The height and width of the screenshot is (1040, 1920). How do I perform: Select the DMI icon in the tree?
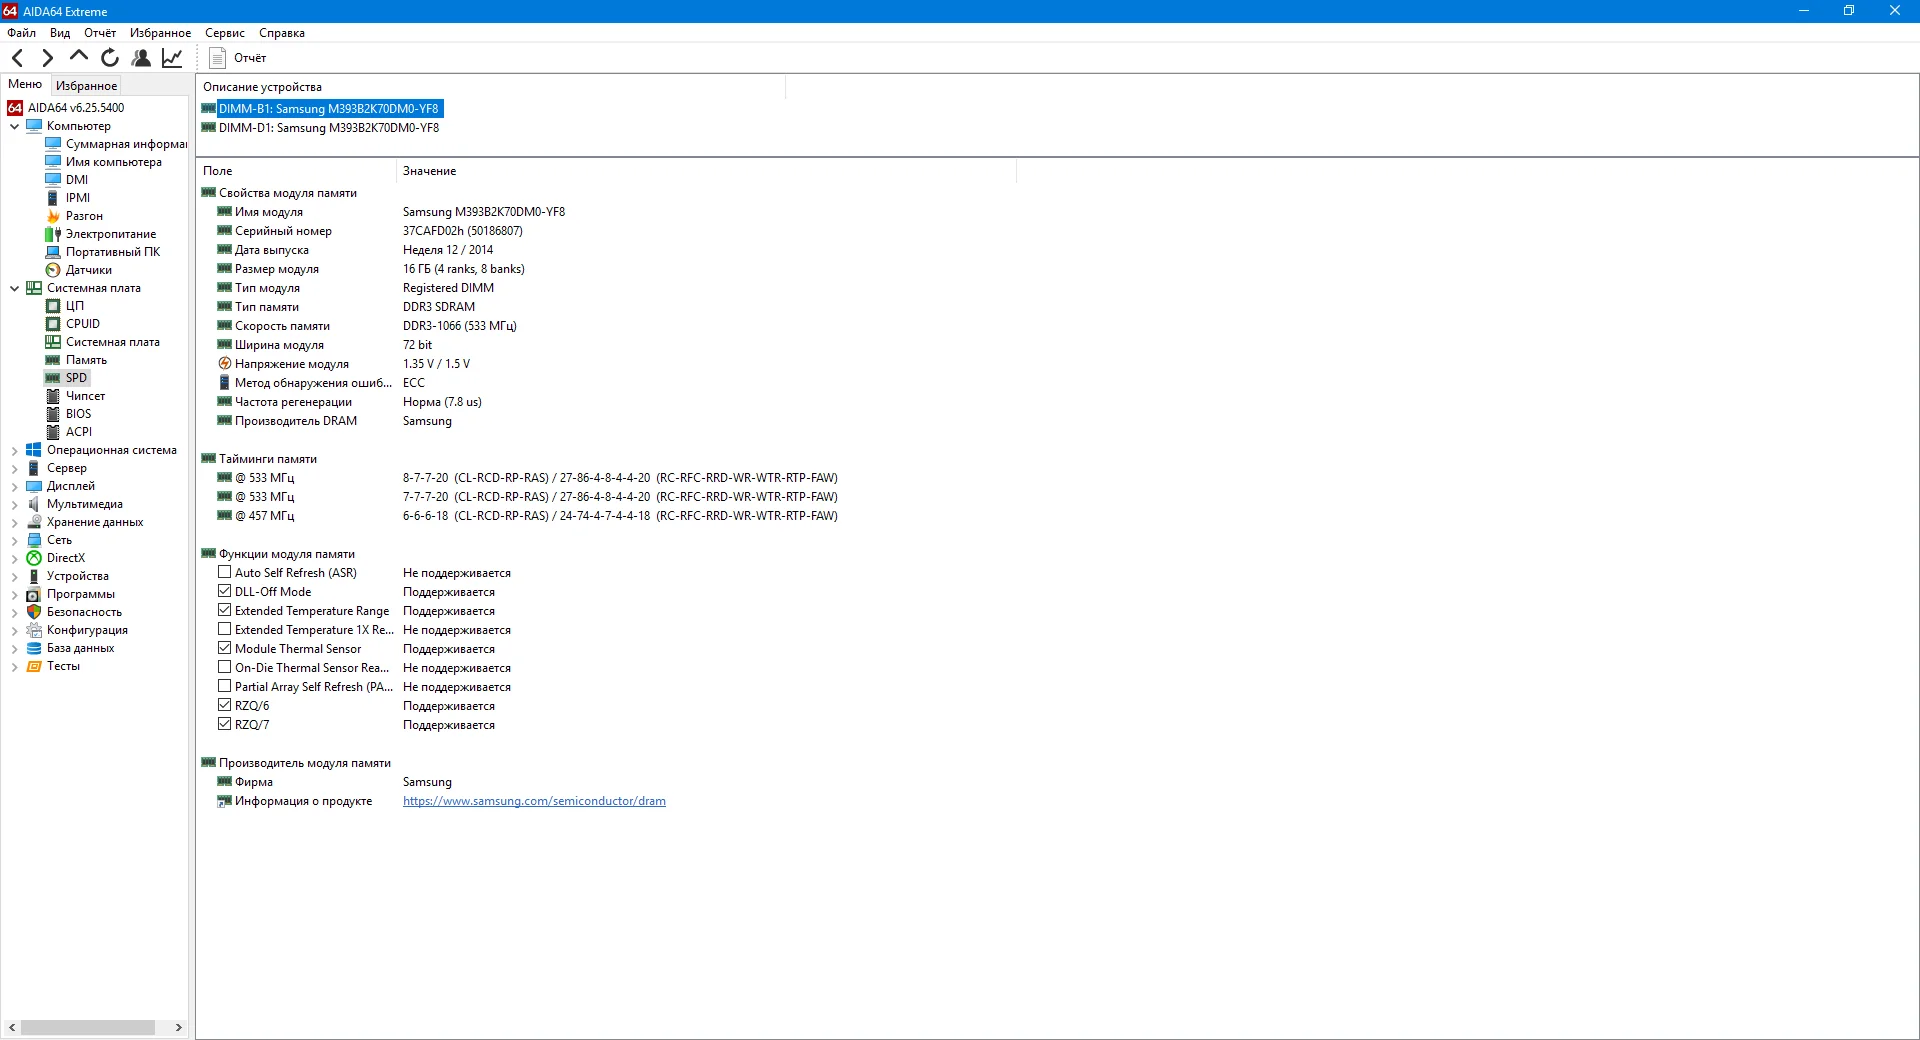(53, 180)
